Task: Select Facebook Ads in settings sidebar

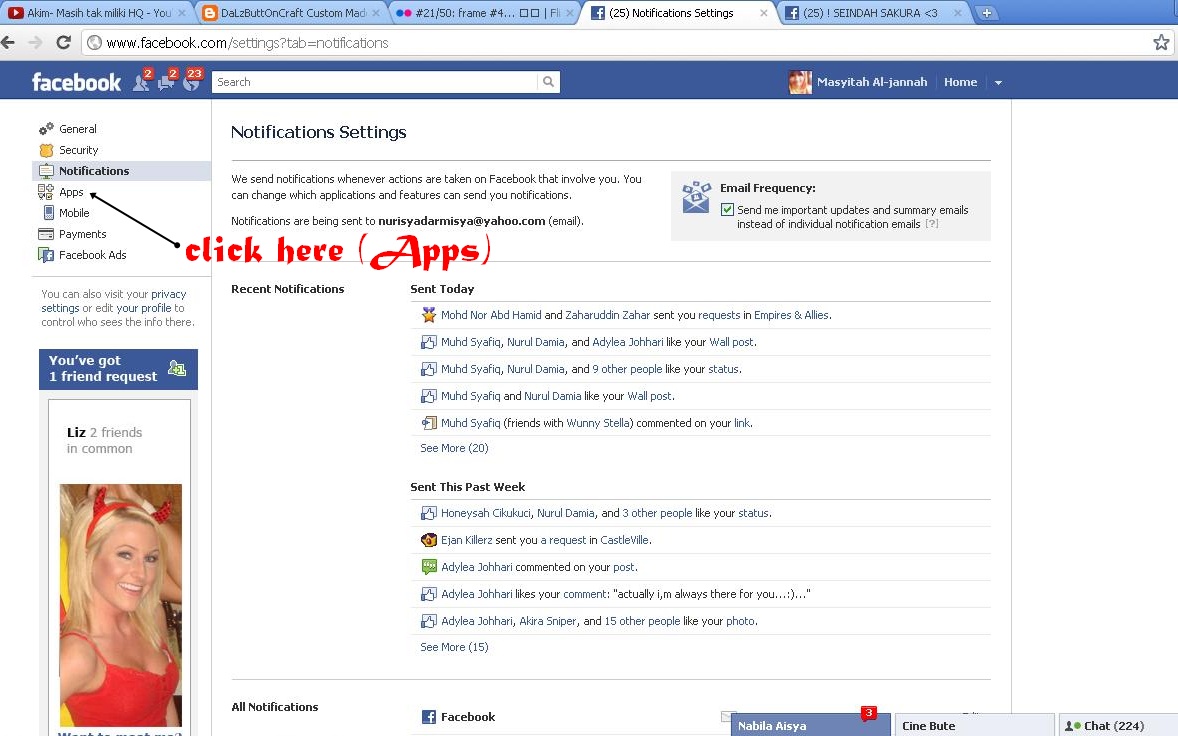Action: click(92, 255)
